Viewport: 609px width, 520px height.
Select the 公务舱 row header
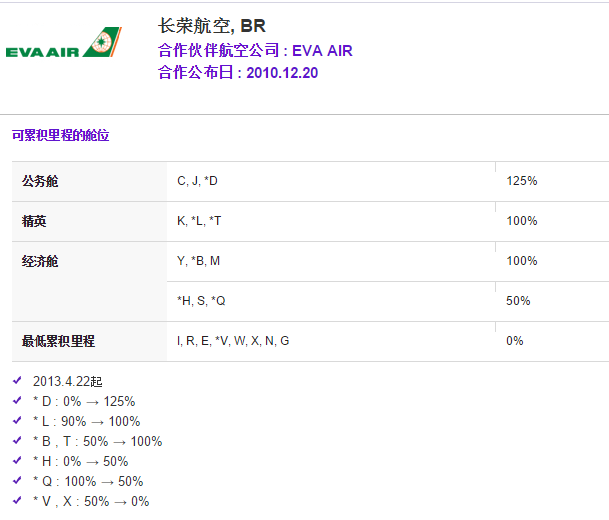click(x=40, y=181)
